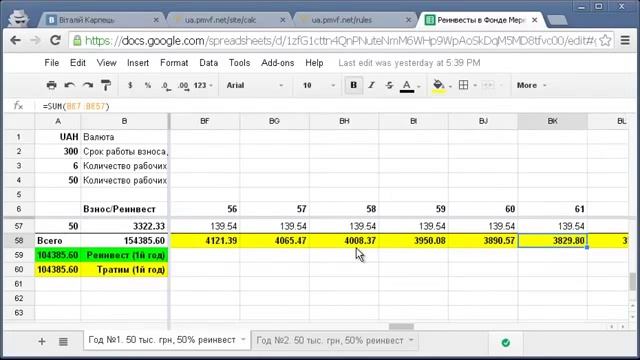640x360 pixels.
Task: Click the Print icon in toolbar
Action: 51,85
